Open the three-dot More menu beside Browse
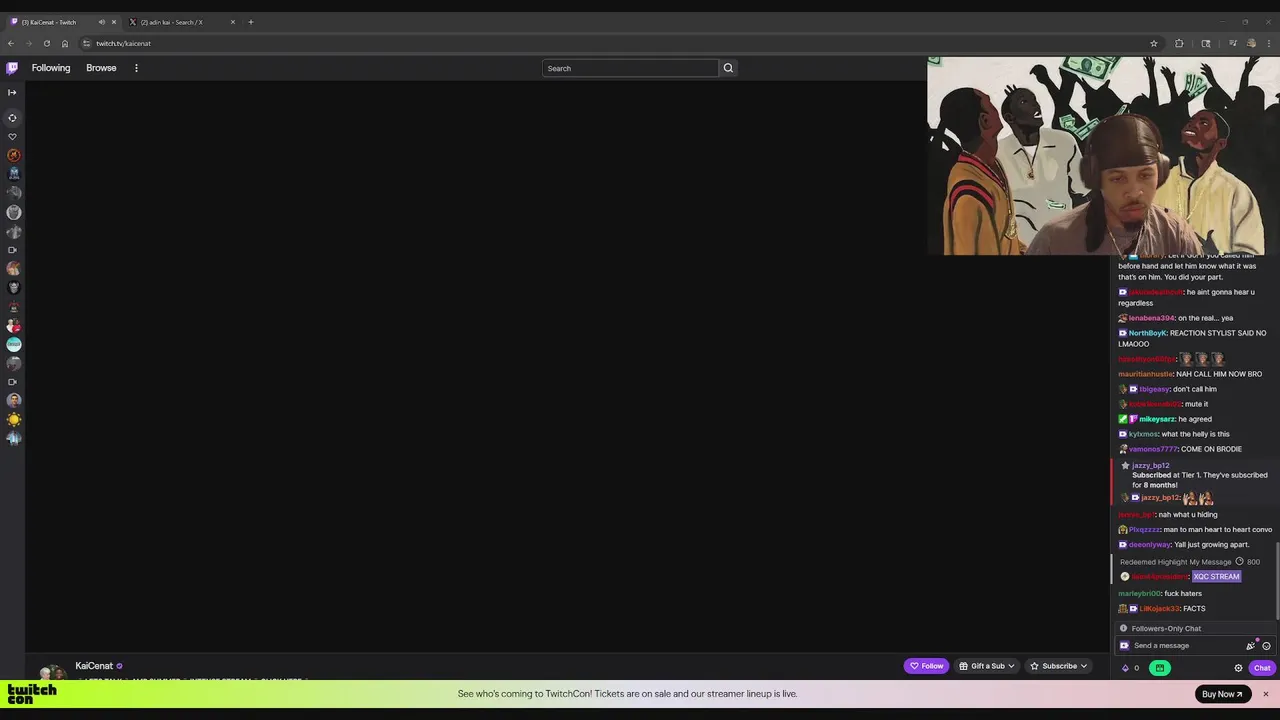This screenshot has height=720, width=1280. [136, 68]
